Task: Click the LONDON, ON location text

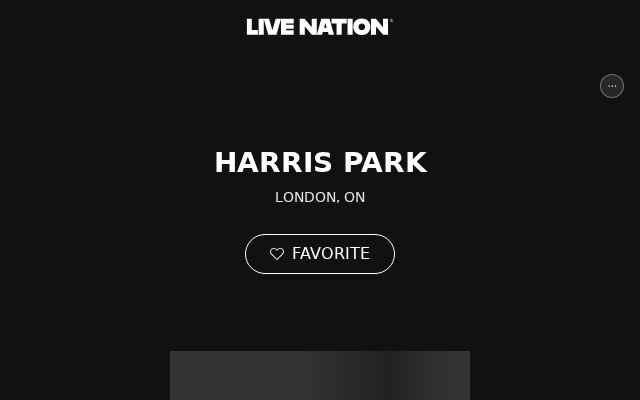Action: (x=320, y=198)
